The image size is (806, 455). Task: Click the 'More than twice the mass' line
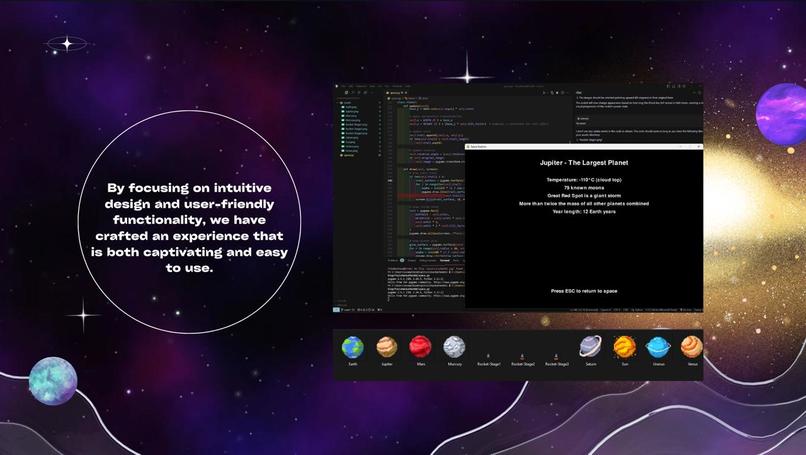584,204
